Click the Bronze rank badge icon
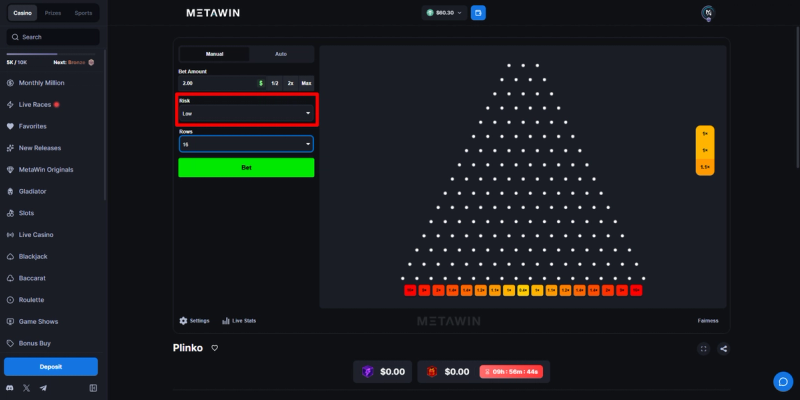This screenshot has width=800, height=400. coord(91,62)
